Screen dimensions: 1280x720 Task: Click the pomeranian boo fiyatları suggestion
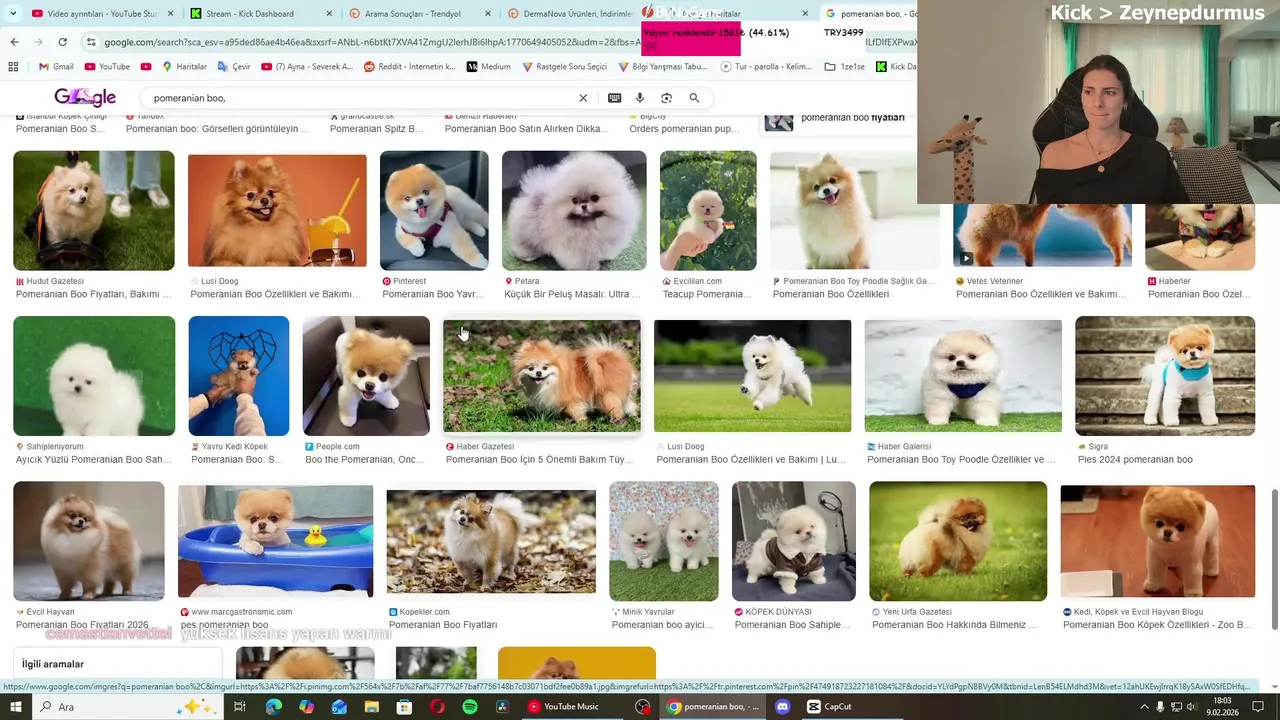click(x=852, y=118)
